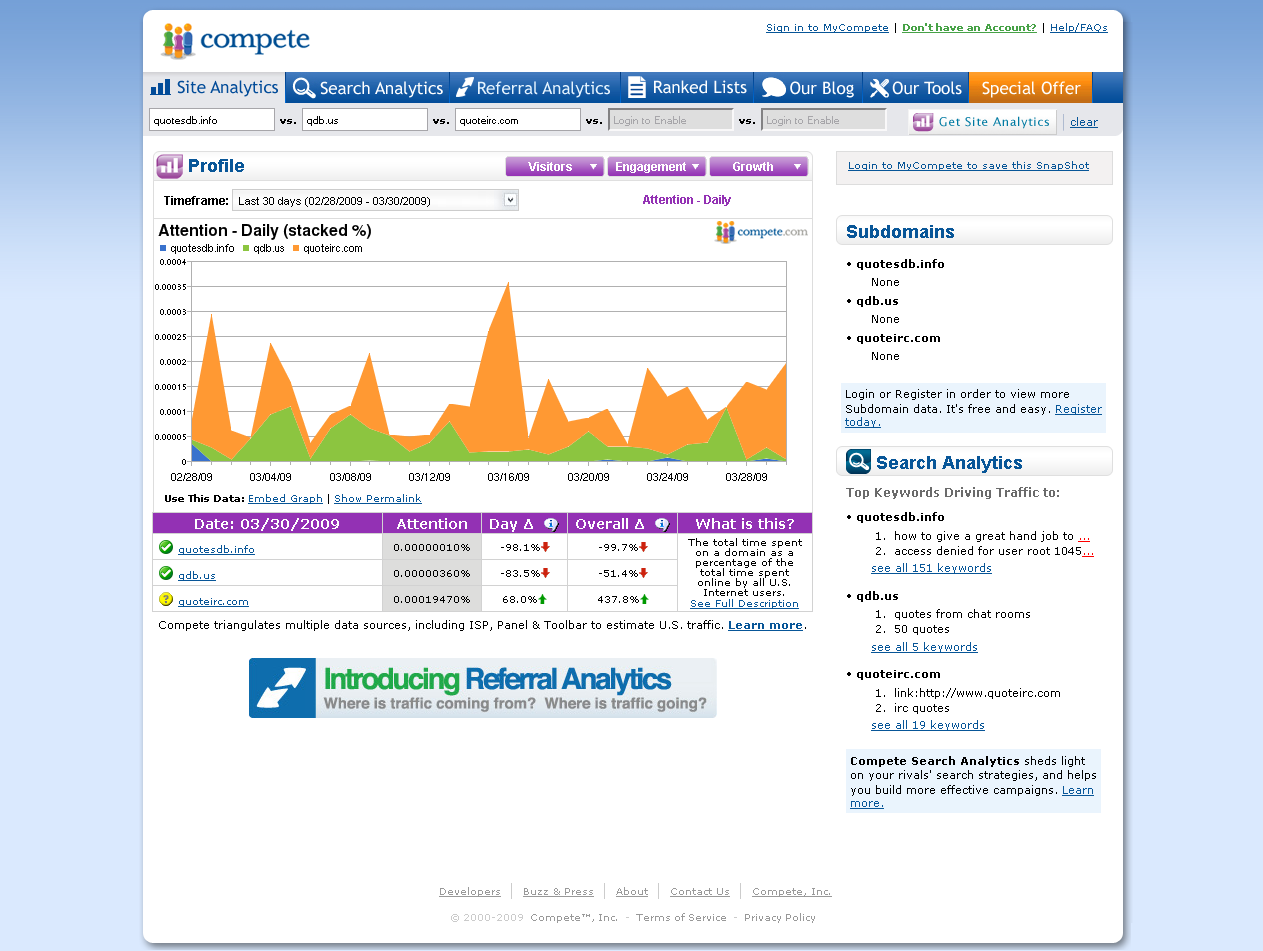
Task: Open see all 151 keywords link
Action: [931, 568]
